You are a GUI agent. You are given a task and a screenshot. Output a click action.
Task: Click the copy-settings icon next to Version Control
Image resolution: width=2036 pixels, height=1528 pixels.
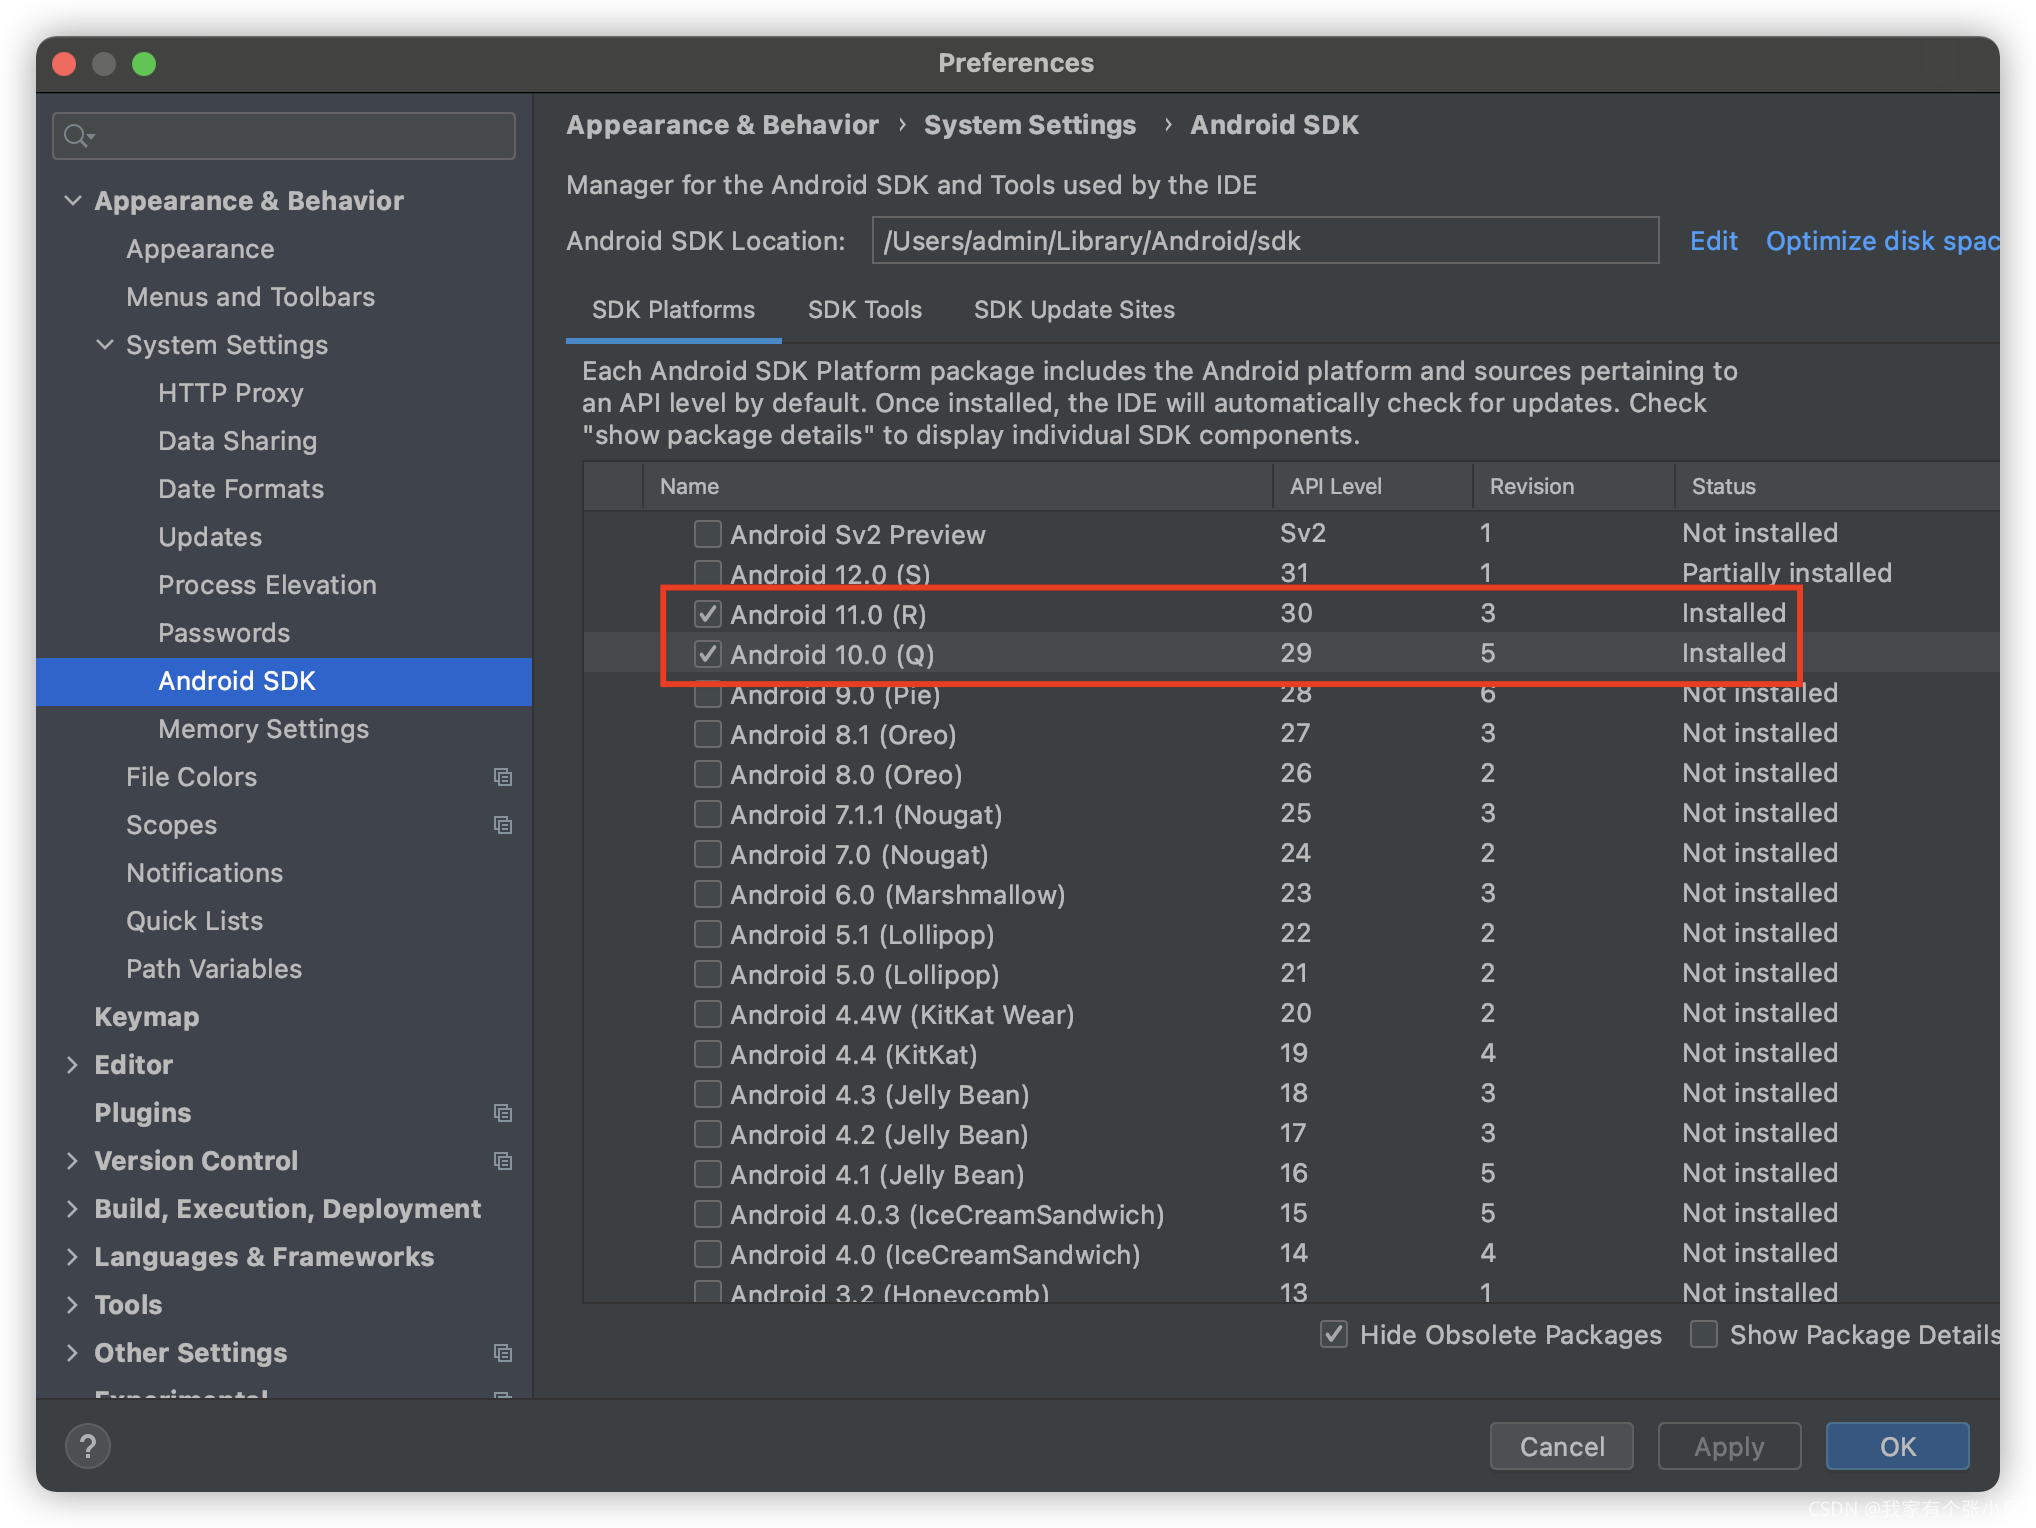(503, 1161)
